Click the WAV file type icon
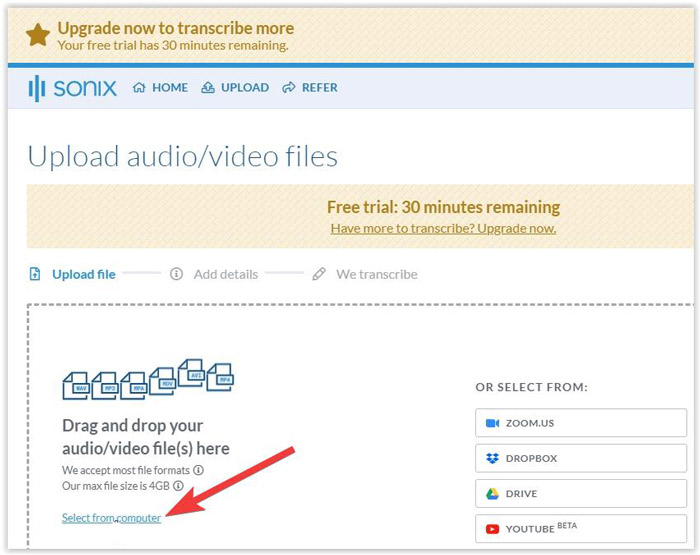This screenshot has height=555, width=700. coord(76,386)
